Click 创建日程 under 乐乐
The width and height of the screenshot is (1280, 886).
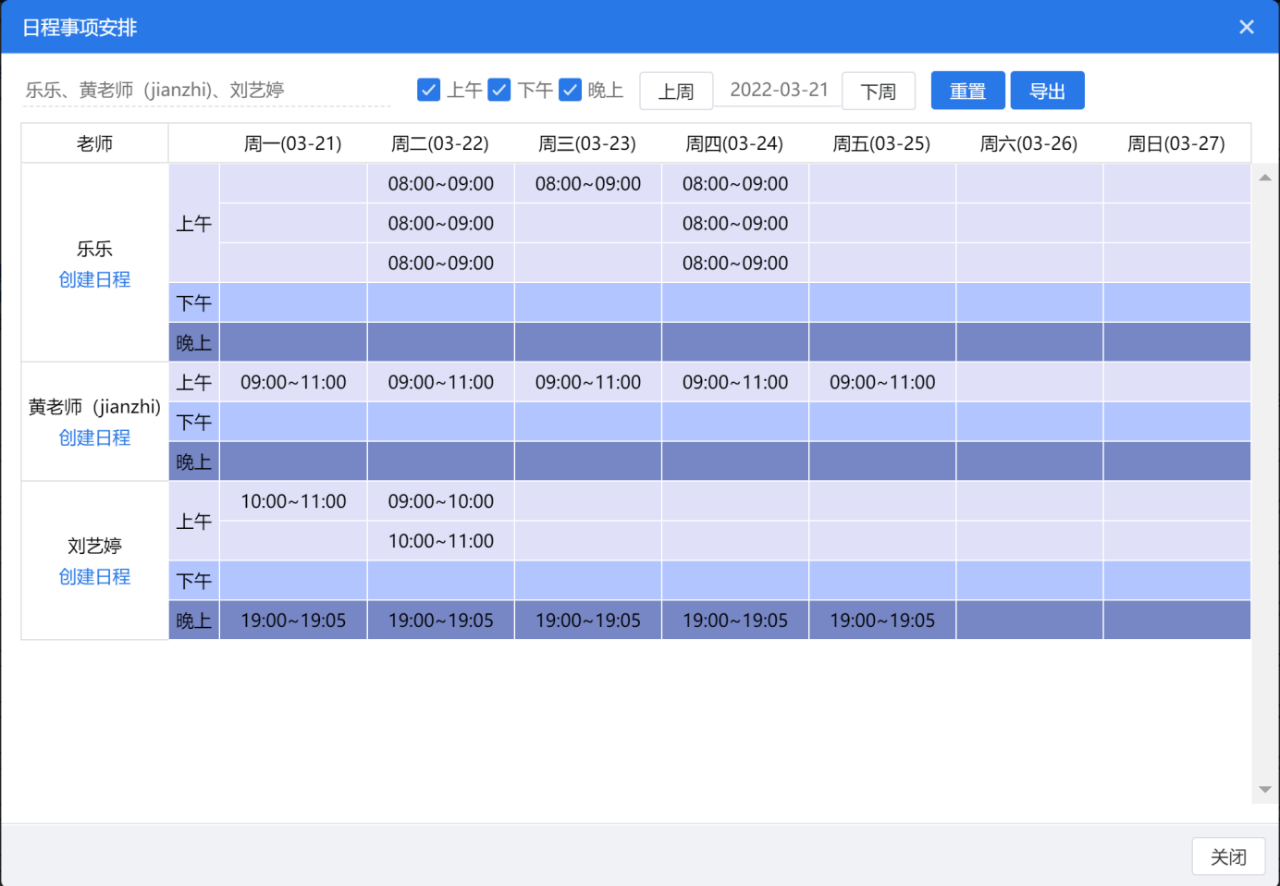(x=94, y=280)
